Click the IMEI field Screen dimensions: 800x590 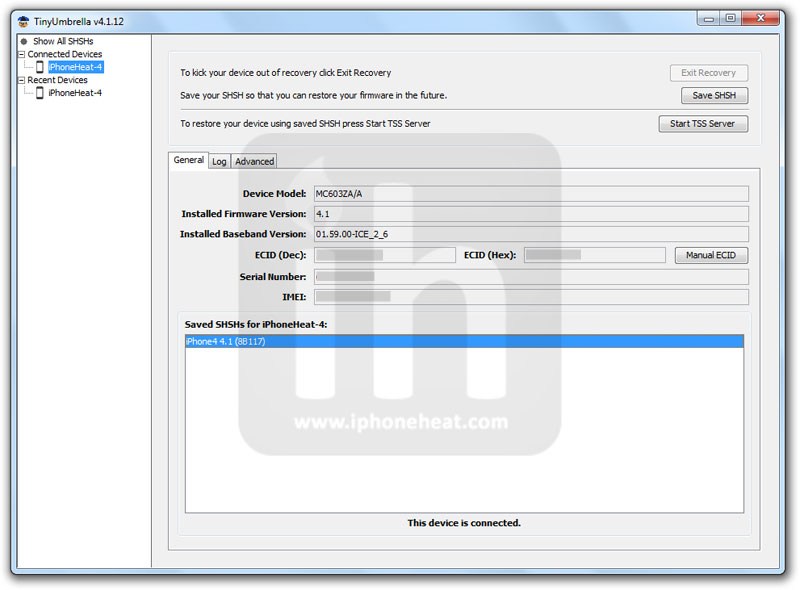(531, 297)
